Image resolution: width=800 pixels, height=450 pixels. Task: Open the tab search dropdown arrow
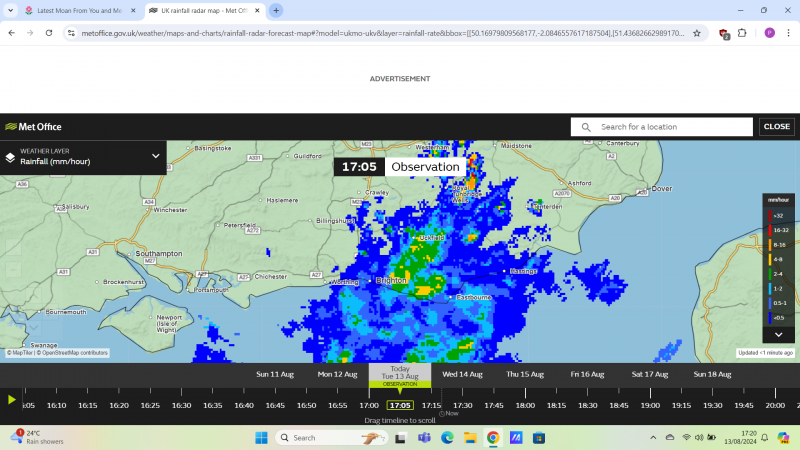(10, 10)
